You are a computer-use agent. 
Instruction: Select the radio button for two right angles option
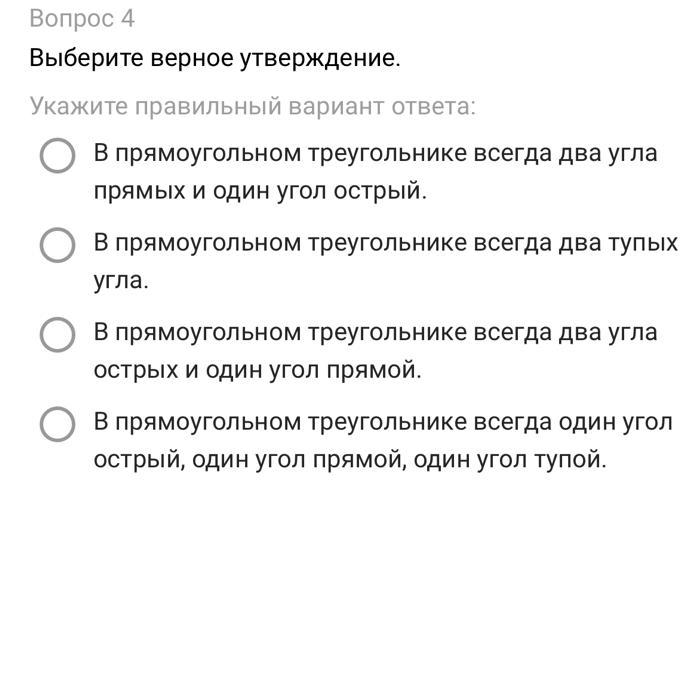(x=57, y=156)
